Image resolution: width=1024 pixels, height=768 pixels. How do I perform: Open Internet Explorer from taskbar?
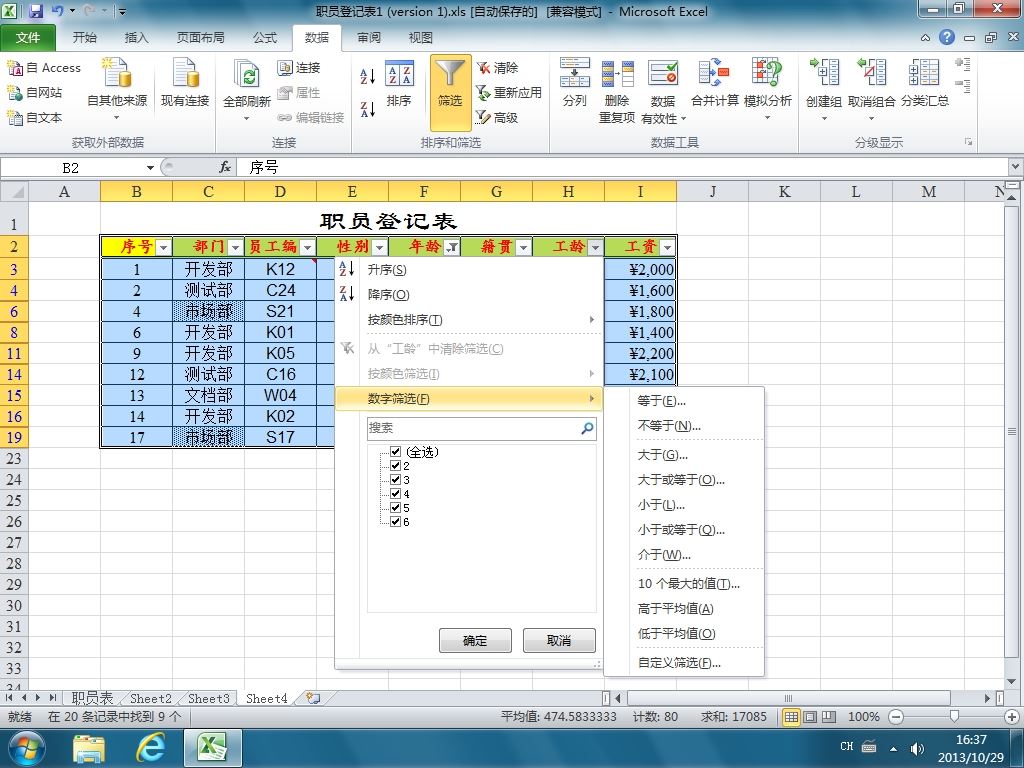pos(150,747)
